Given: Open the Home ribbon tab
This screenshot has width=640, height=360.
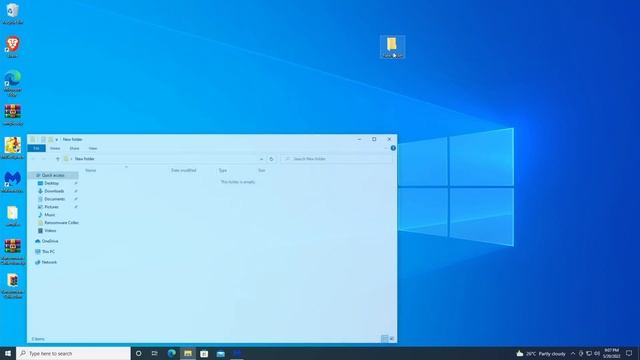Looking at the screenshot, I should (x=55, y=148).
